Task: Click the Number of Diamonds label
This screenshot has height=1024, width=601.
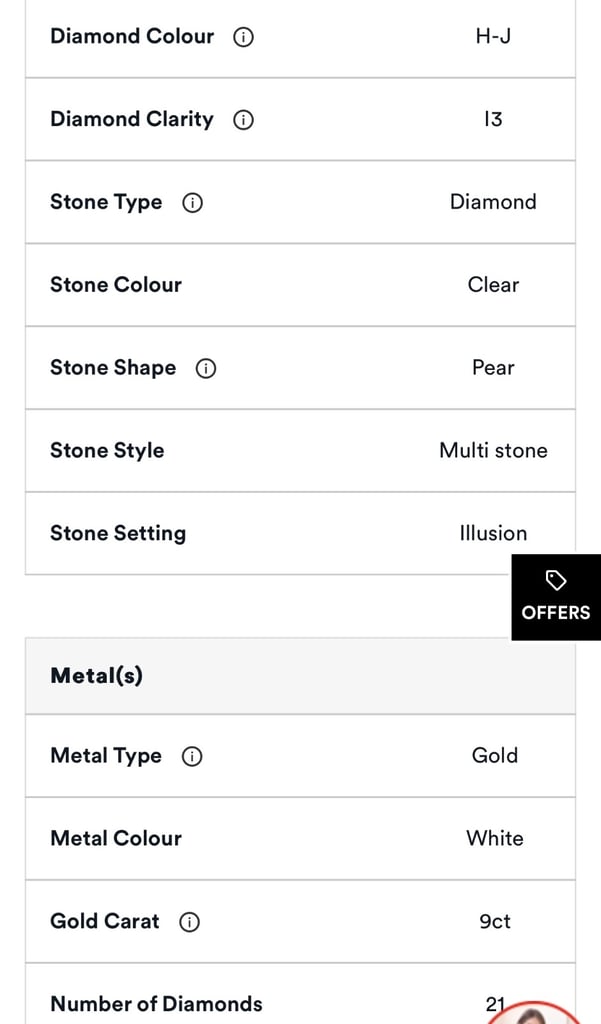Action: pyautogui.click(x=156, y=1004)
